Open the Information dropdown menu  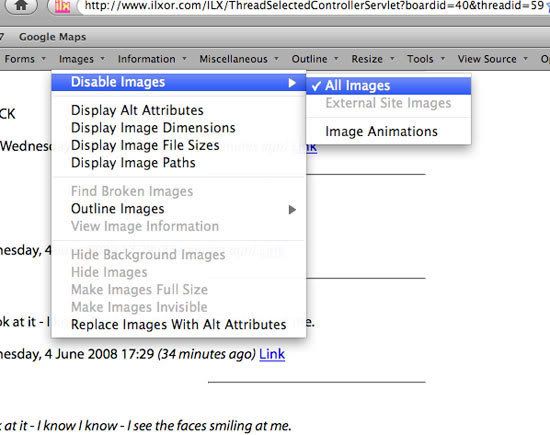tap(152, 59)
